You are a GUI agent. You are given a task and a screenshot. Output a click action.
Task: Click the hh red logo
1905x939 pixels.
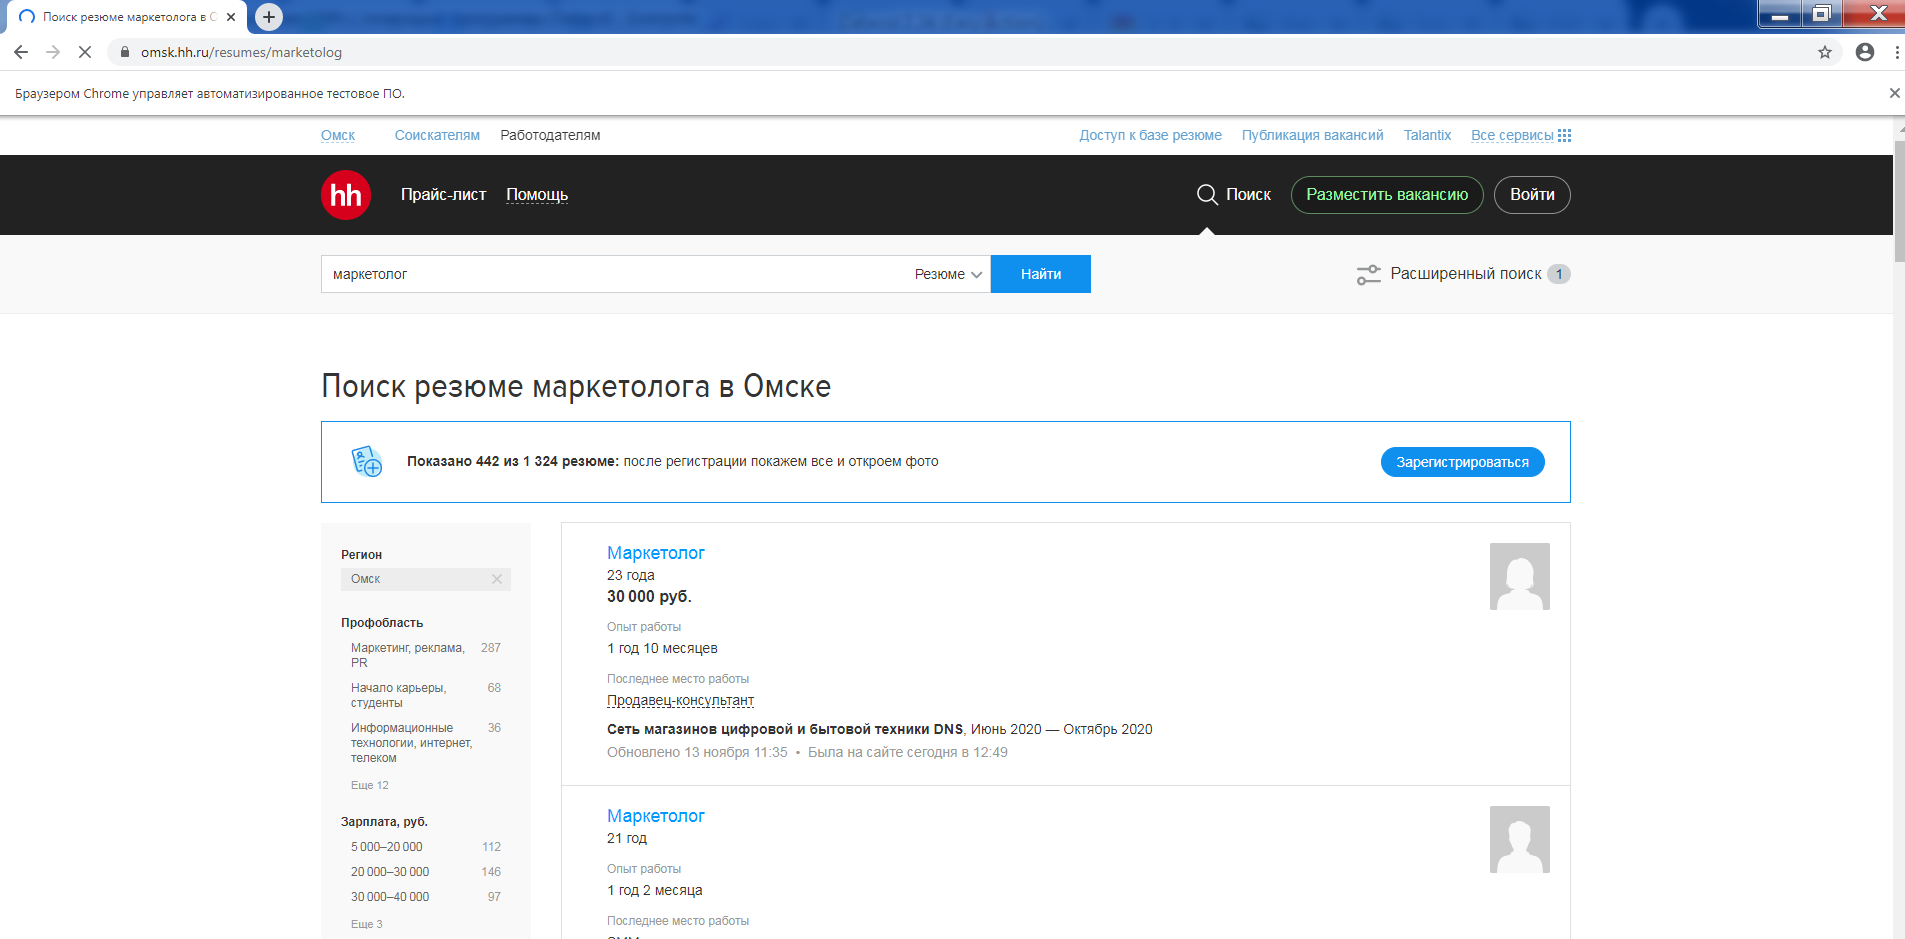(346, 195)
